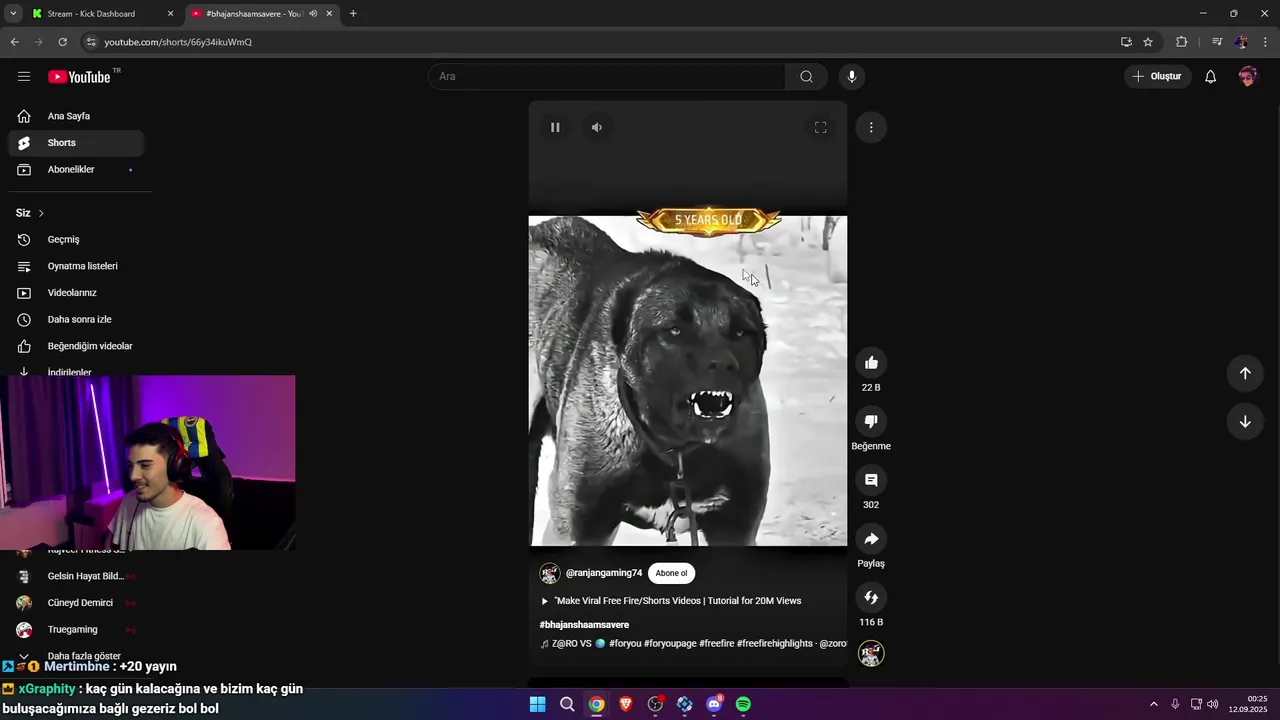The width and height of the screenshot is (1280, 720).
Task: Open the tab search dropdown arrow
Action: pyautogui.click(x=13, y=14)
